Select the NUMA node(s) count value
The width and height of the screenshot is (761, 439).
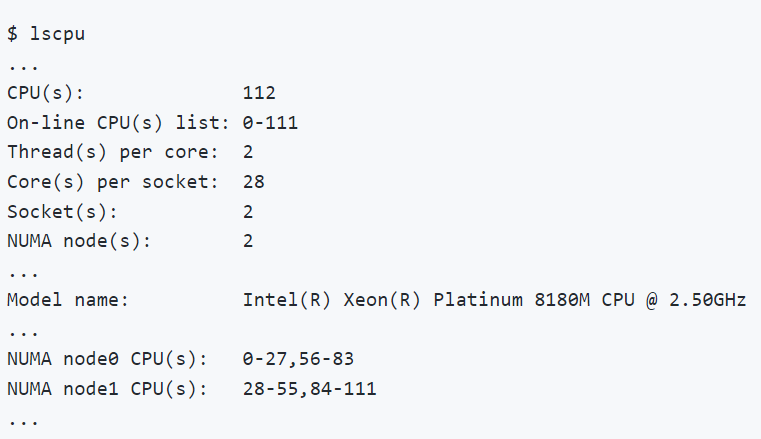click(x=248, y=241)
